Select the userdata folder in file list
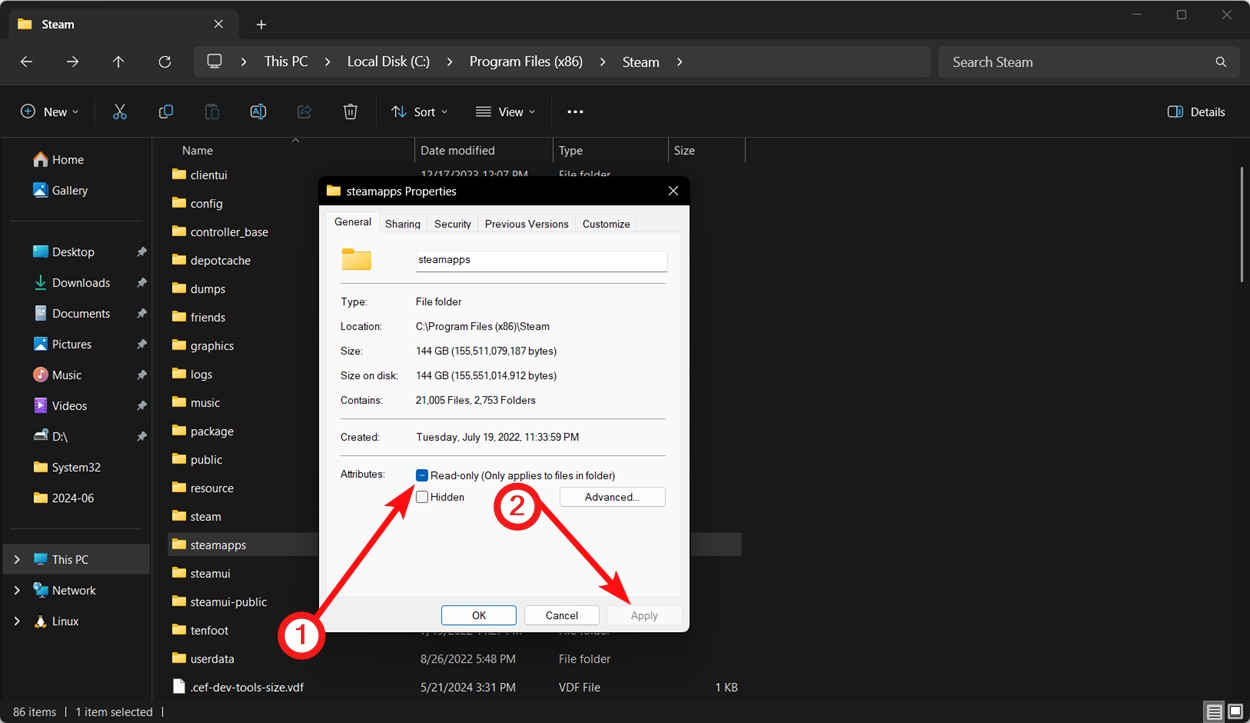The image size is (1250, 723). click(x=212, y=659)
